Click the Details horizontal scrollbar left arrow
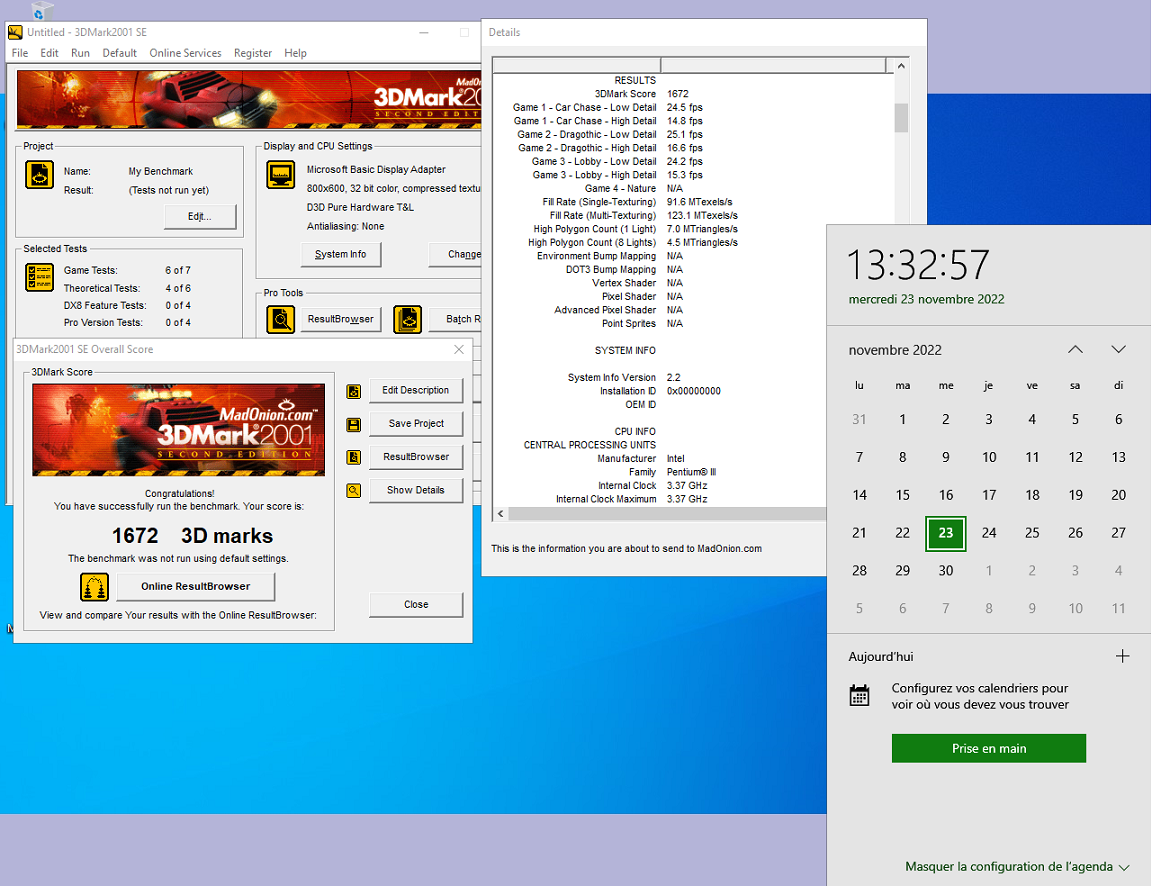The width and height of the screenshot is (1152, 886). (501, 514)
